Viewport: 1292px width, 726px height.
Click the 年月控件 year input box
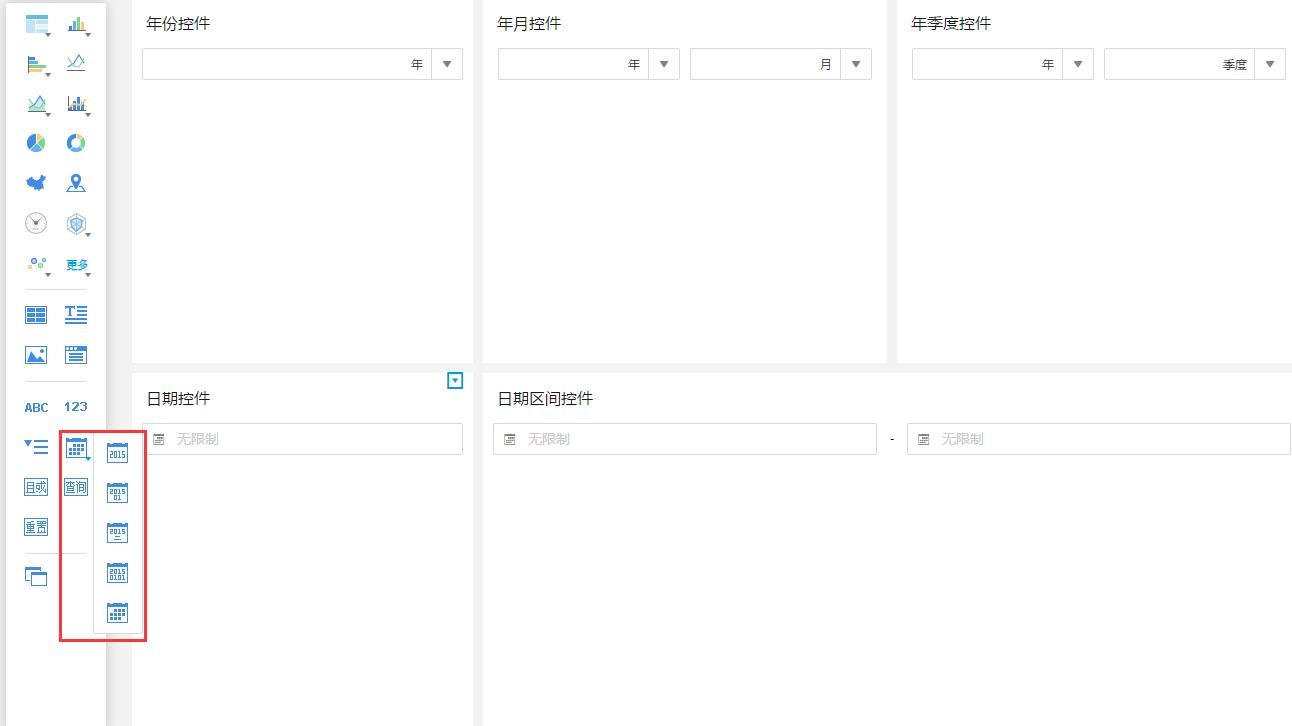[574, 64]
